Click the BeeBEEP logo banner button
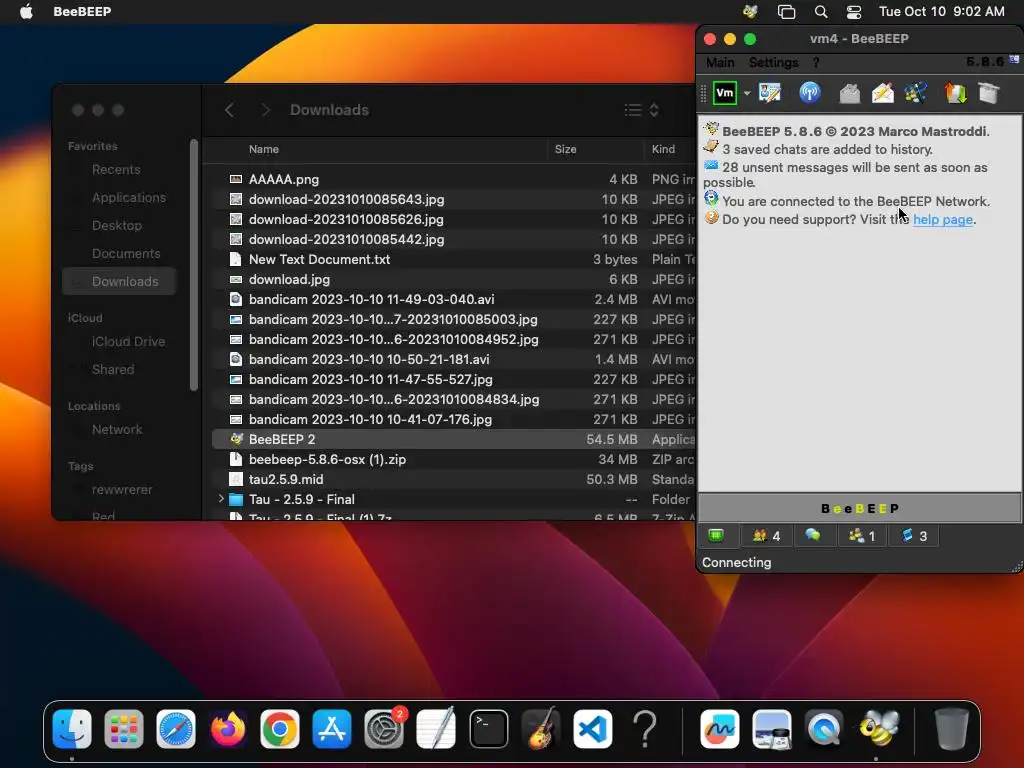 (859, 508)
